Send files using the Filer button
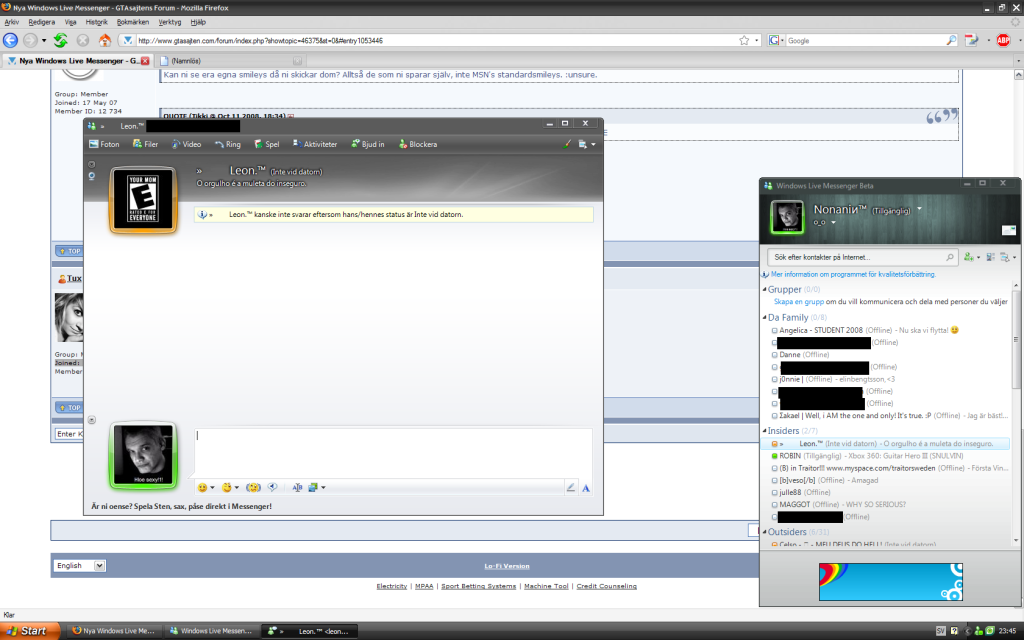The width and height of the screenshot is (1024, 640). tap(146, 144)
